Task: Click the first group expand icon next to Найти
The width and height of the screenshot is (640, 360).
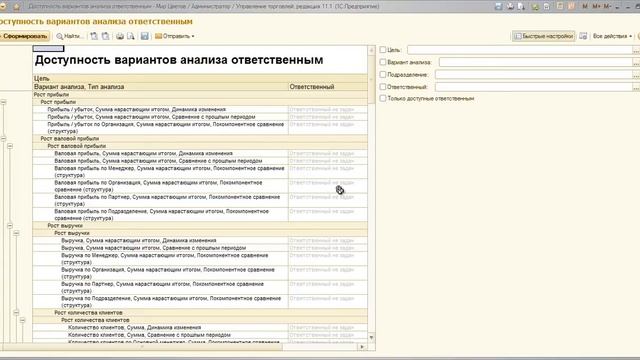Action: pyautogui.click(x=94, y=36)
